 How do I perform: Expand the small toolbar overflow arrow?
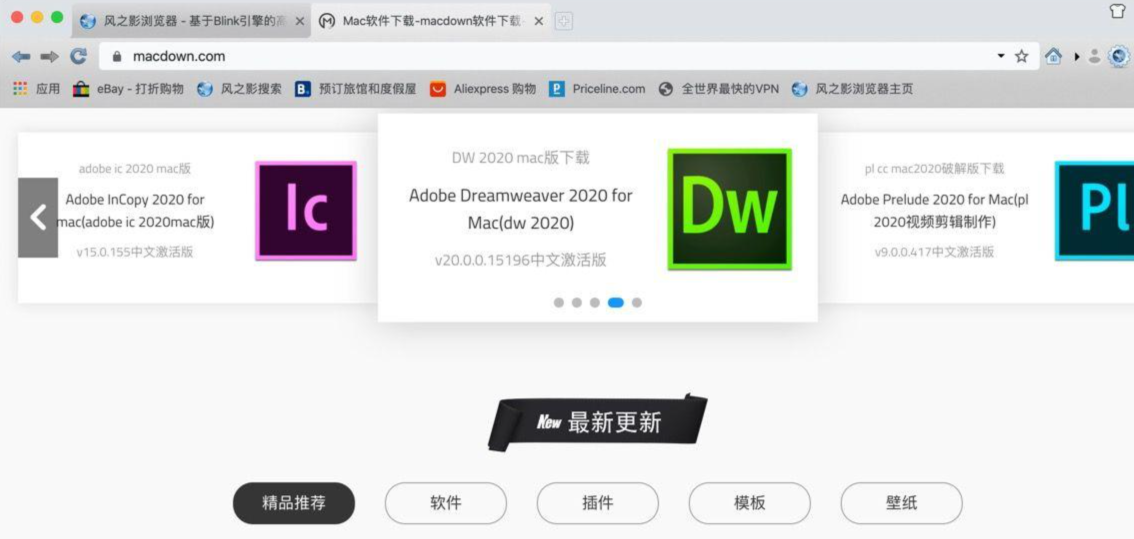coord(1078,56)
